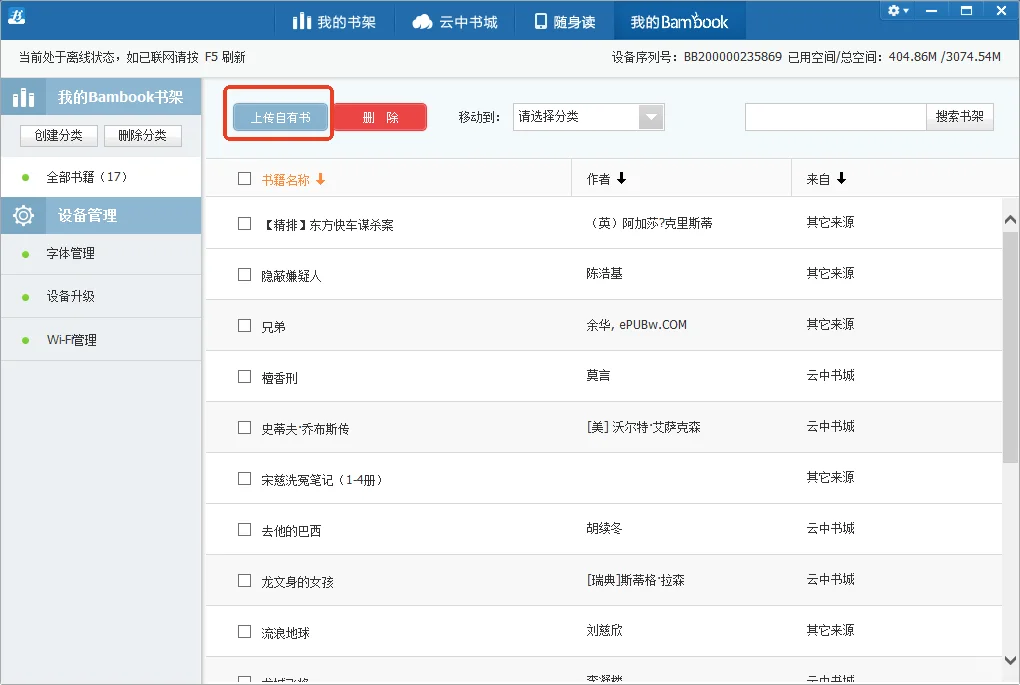Click the 创建分类 button
This screenshot has width=1020, height=685.
click(x=59, y=135)
